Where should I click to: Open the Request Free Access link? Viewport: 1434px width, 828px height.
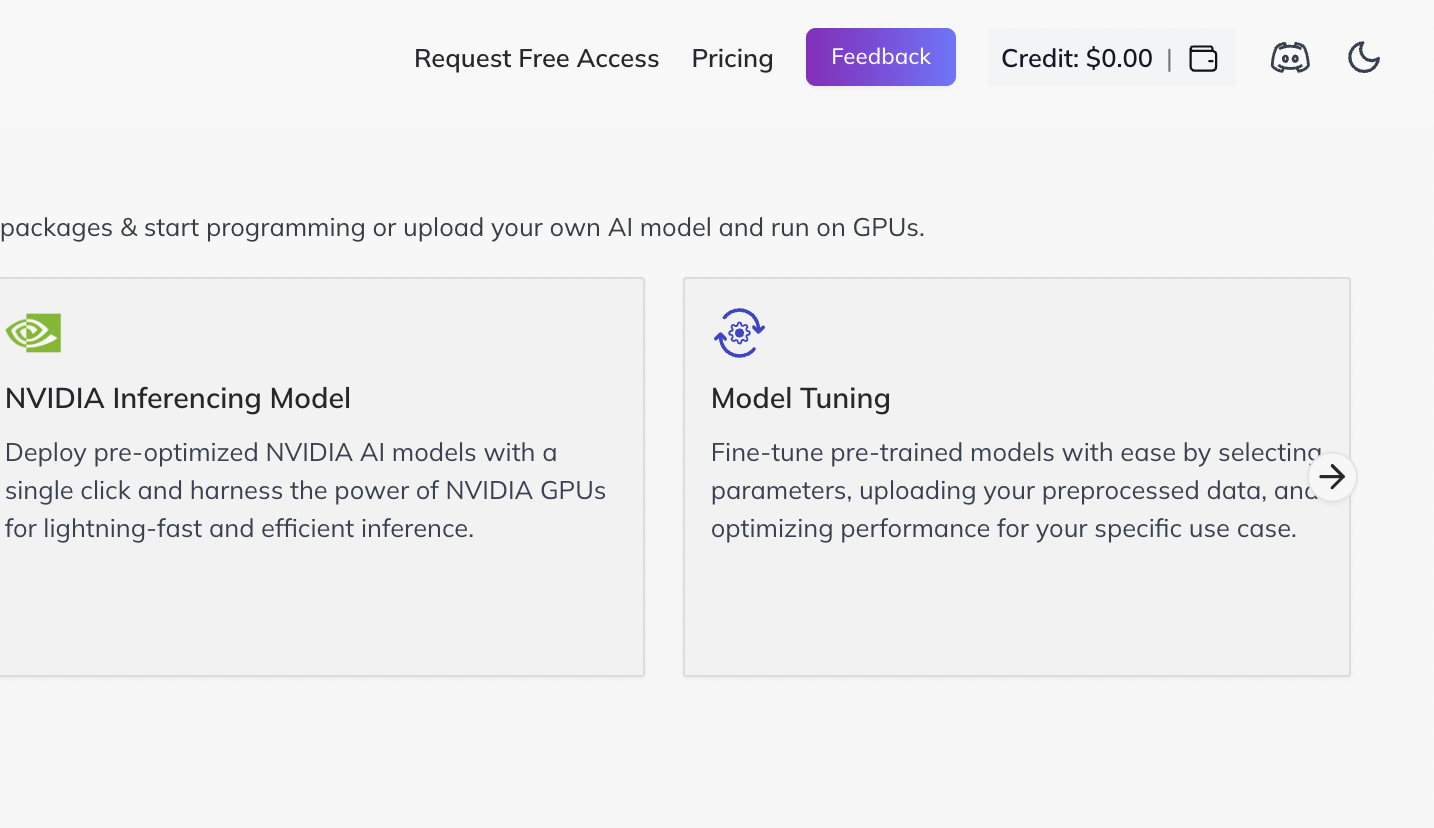pos(536,59)
